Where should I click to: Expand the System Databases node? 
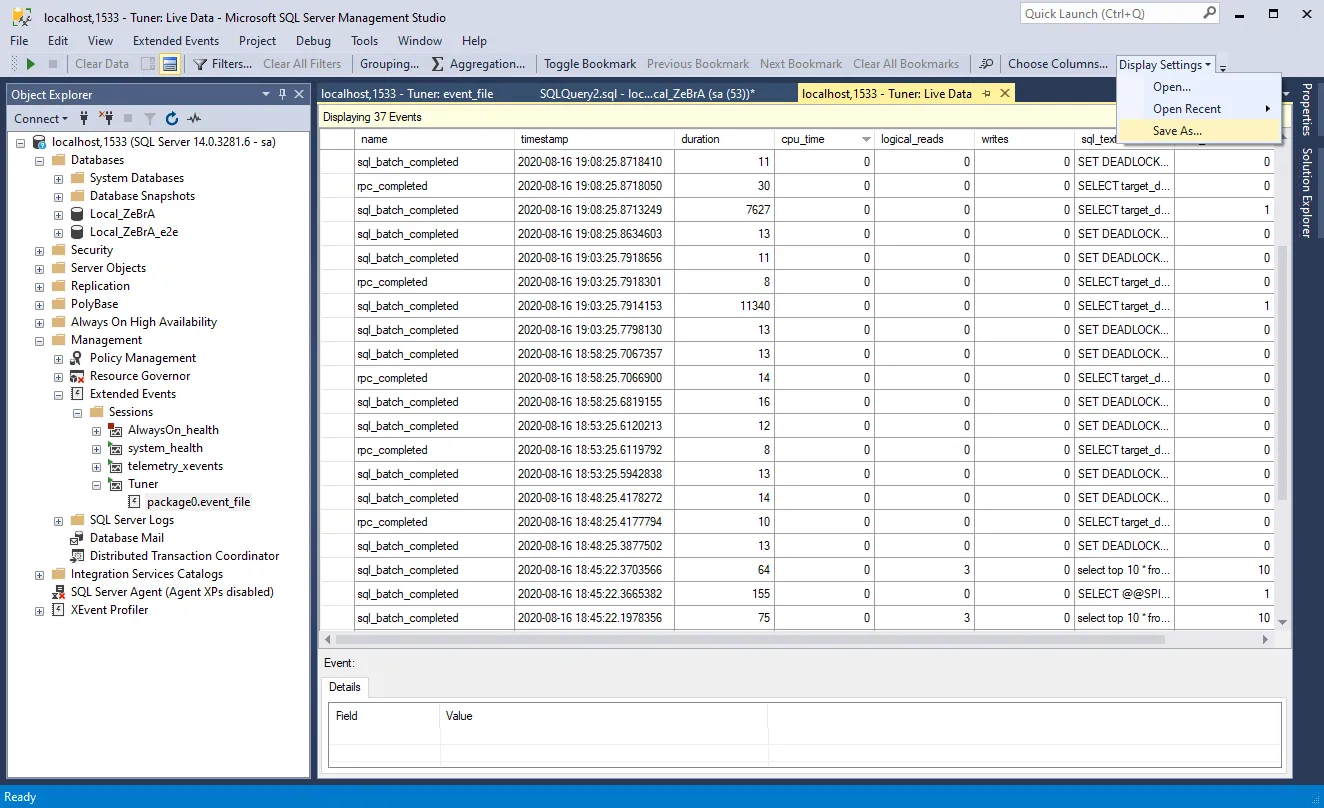pos(59,178)
